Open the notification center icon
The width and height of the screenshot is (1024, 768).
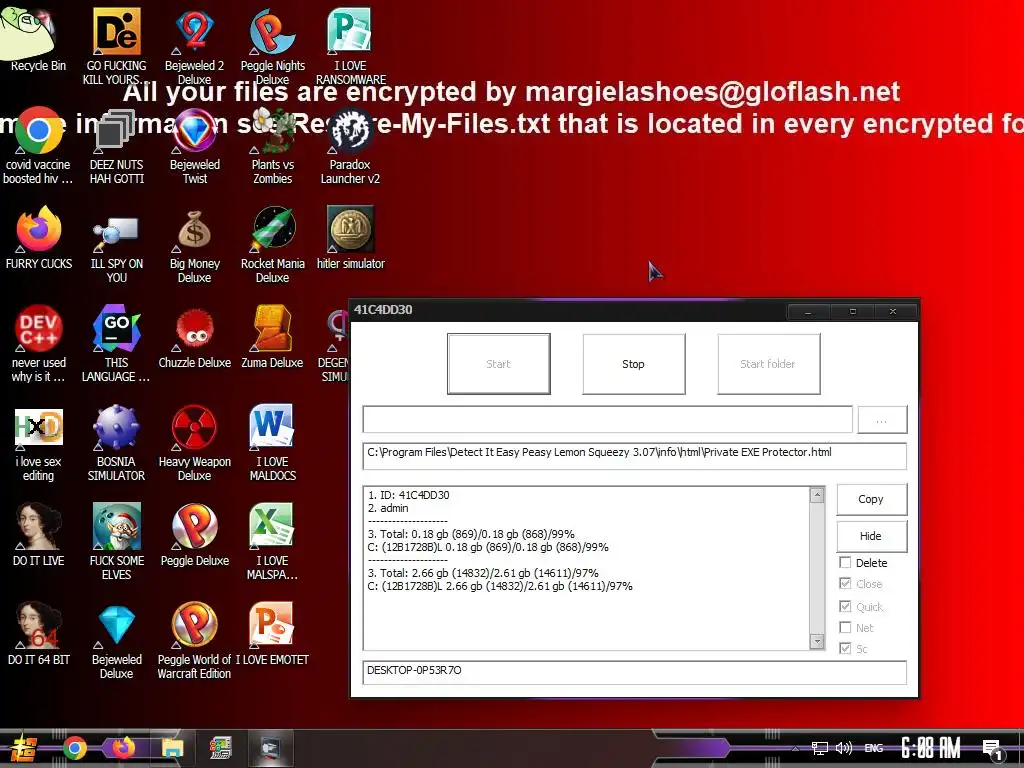click(x=992, y=748)
